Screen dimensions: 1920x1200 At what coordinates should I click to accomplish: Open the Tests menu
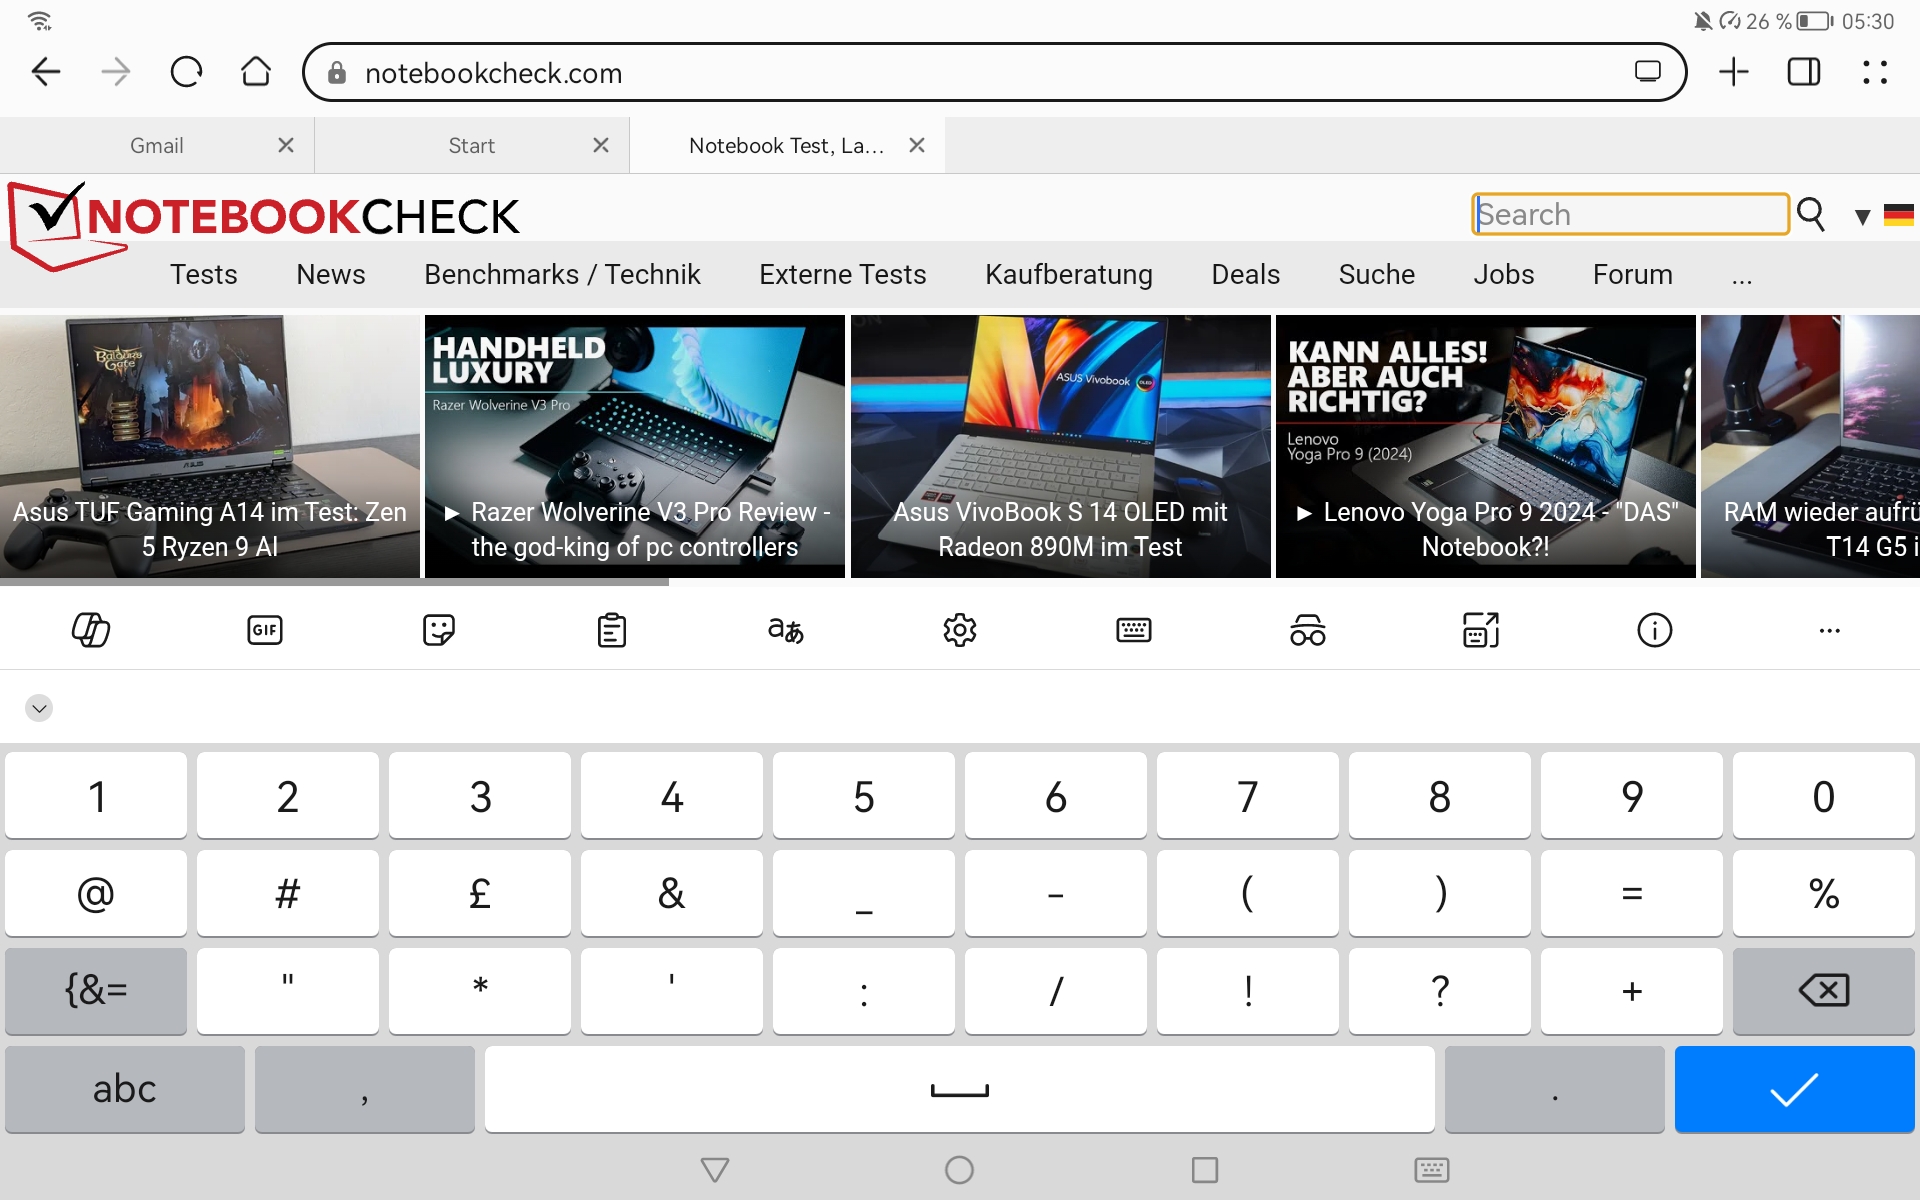tap(204, 274)
